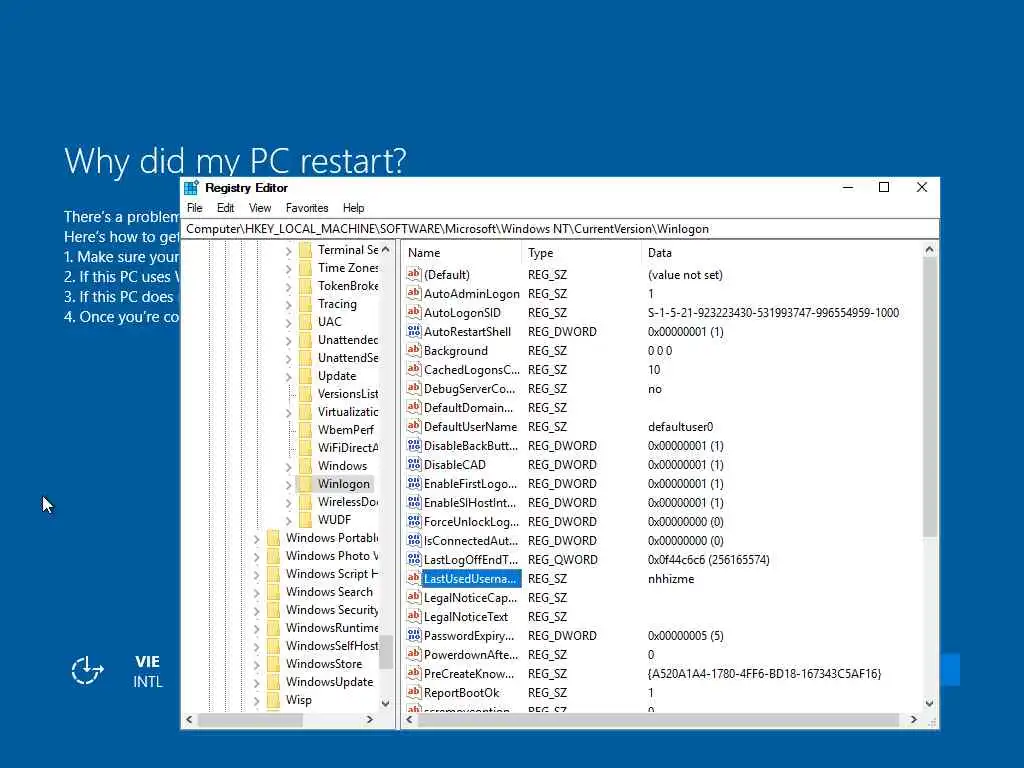This screenshot has height=768, width=1024.
Task: Click the string icon beside PreCreateKnow...
Action: coord(413,673)
